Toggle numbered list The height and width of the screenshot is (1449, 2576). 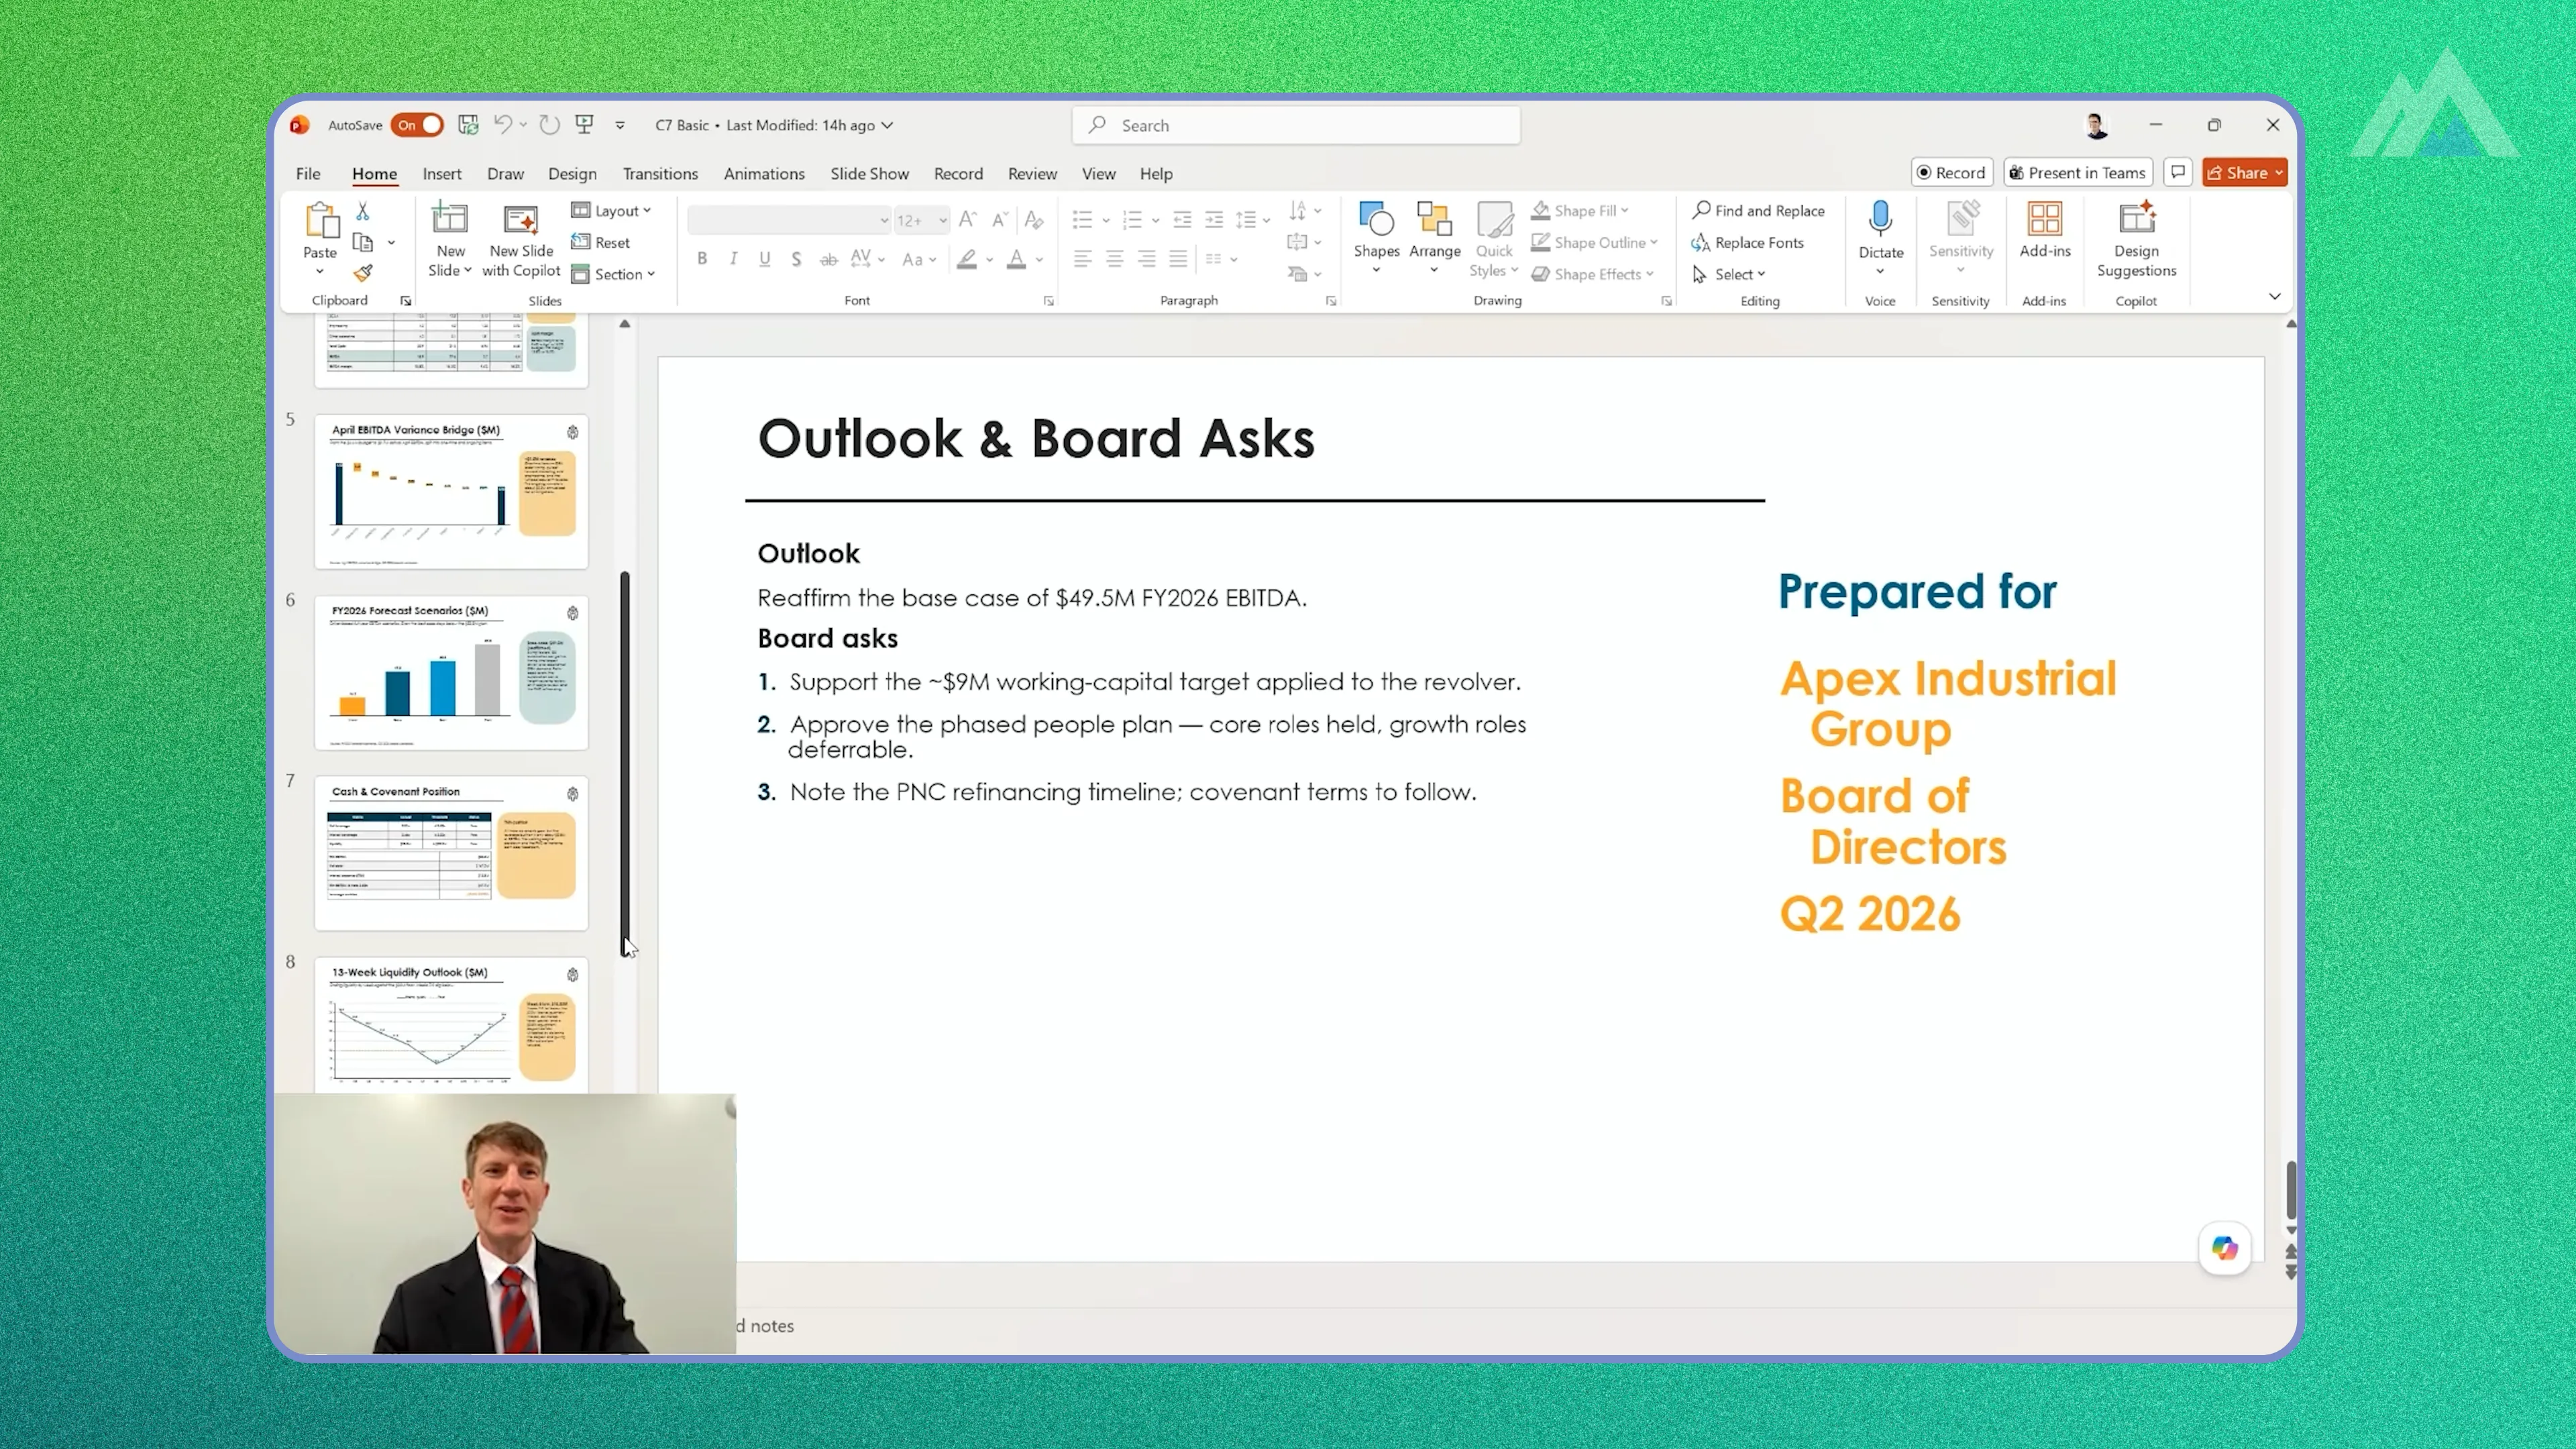1132,219
